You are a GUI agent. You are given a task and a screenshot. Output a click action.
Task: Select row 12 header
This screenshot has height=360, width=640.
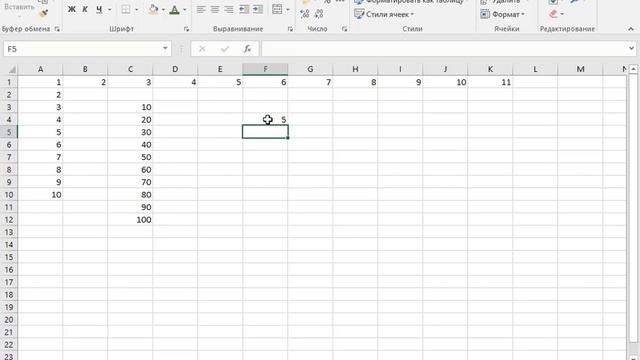click(9, 220)
